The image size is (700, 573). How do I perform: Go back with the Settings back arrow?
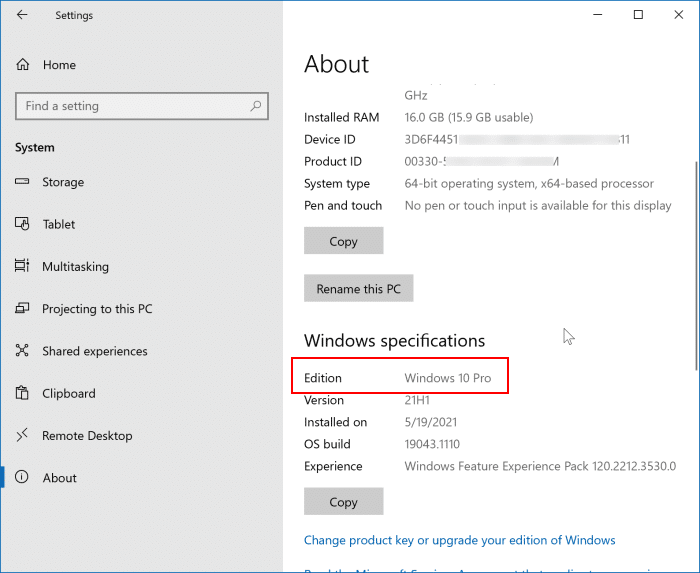(x=22, y=15)
